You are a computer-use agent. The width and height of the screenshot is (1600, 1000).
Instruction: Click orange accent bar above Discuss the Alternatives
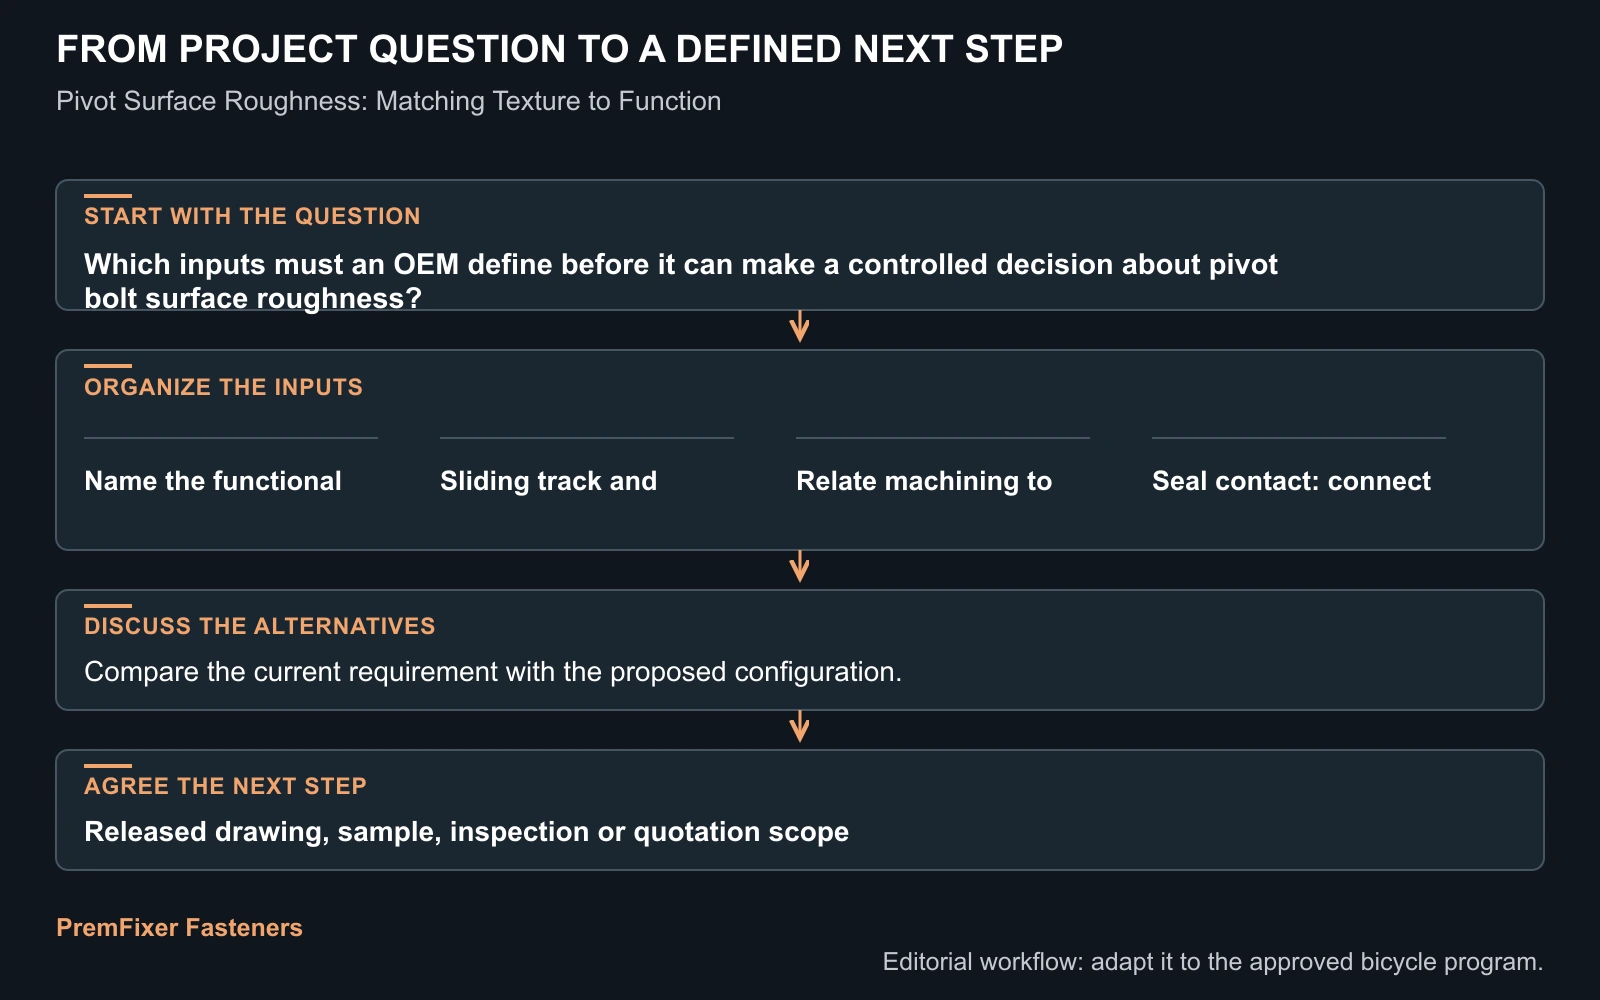tap(108, 606)
